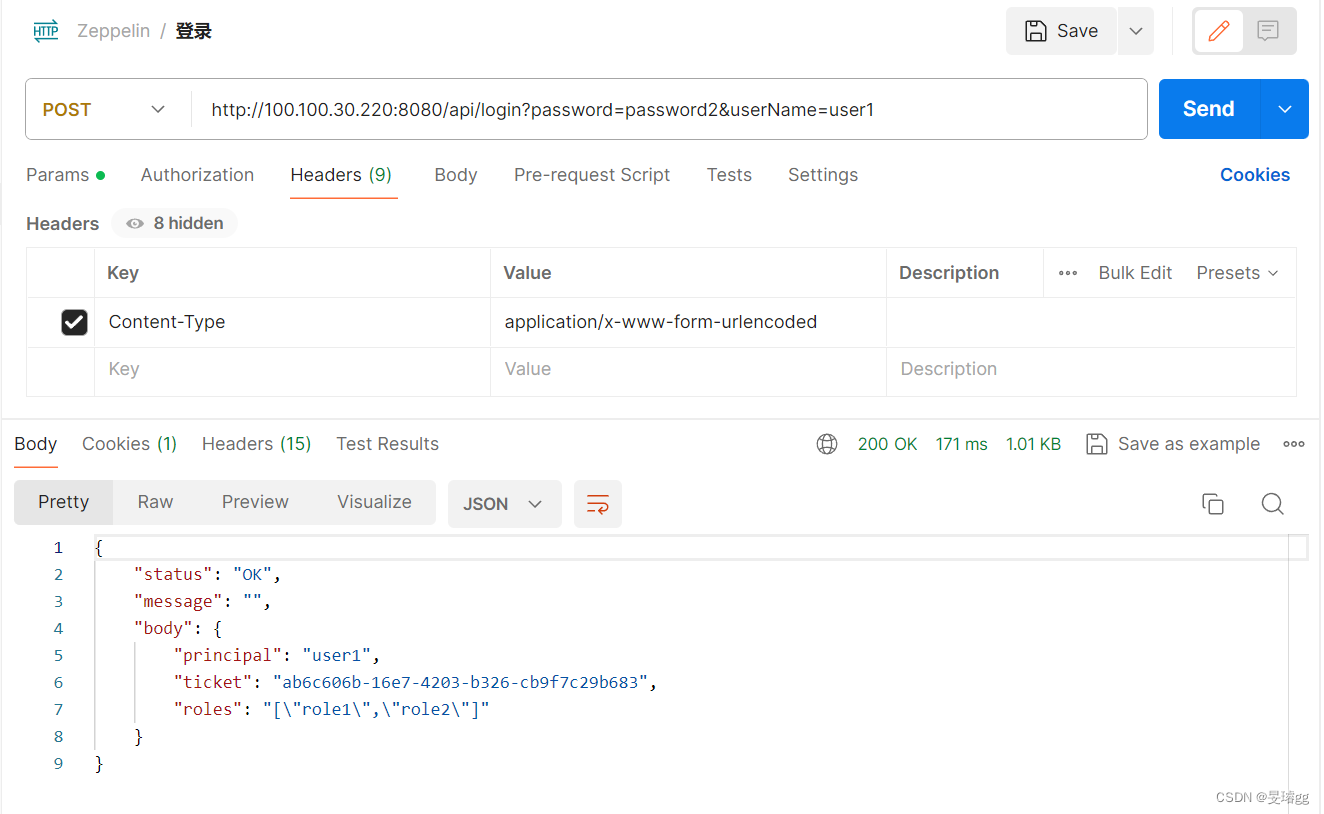Open the Pre-request Script tab

point(592,175)
